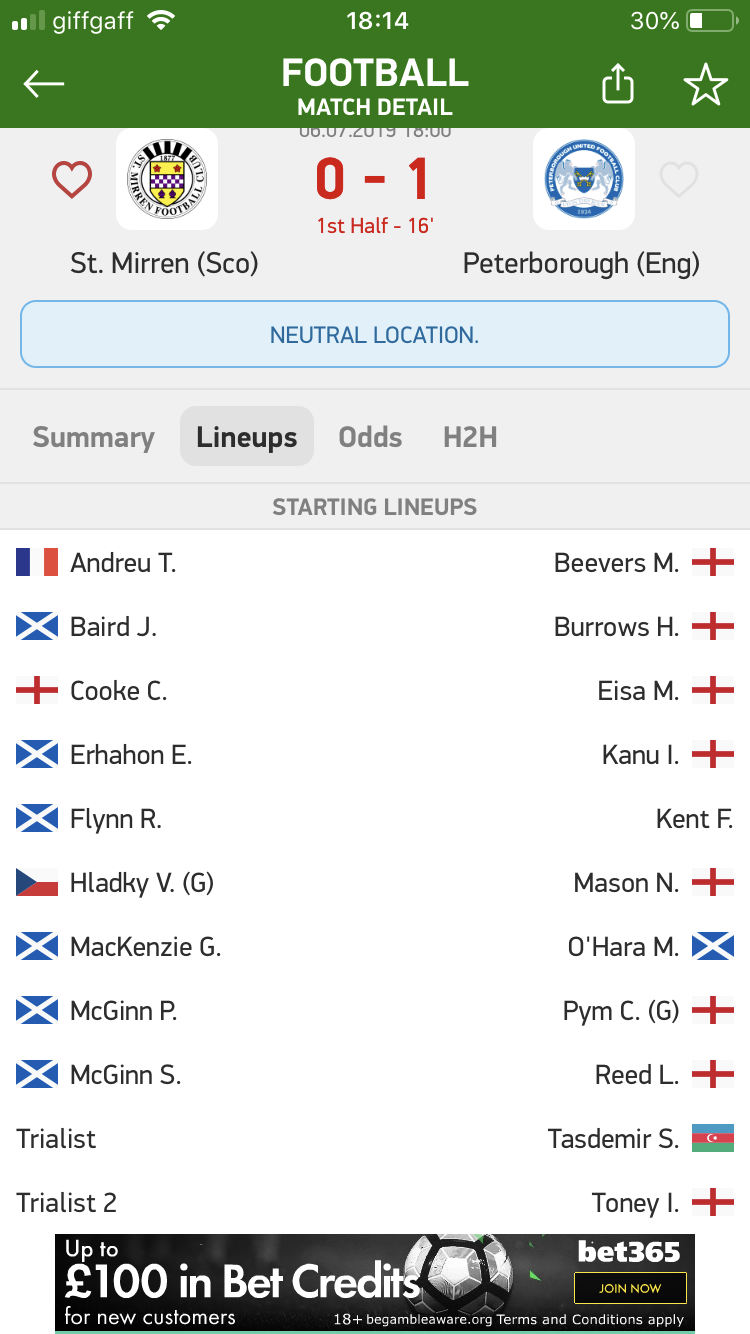This screenshot has width=750, height=1334.
Task: Open goalkeeper Hladky V. profile
Action: pyautogui.click(x=142, y=882)
